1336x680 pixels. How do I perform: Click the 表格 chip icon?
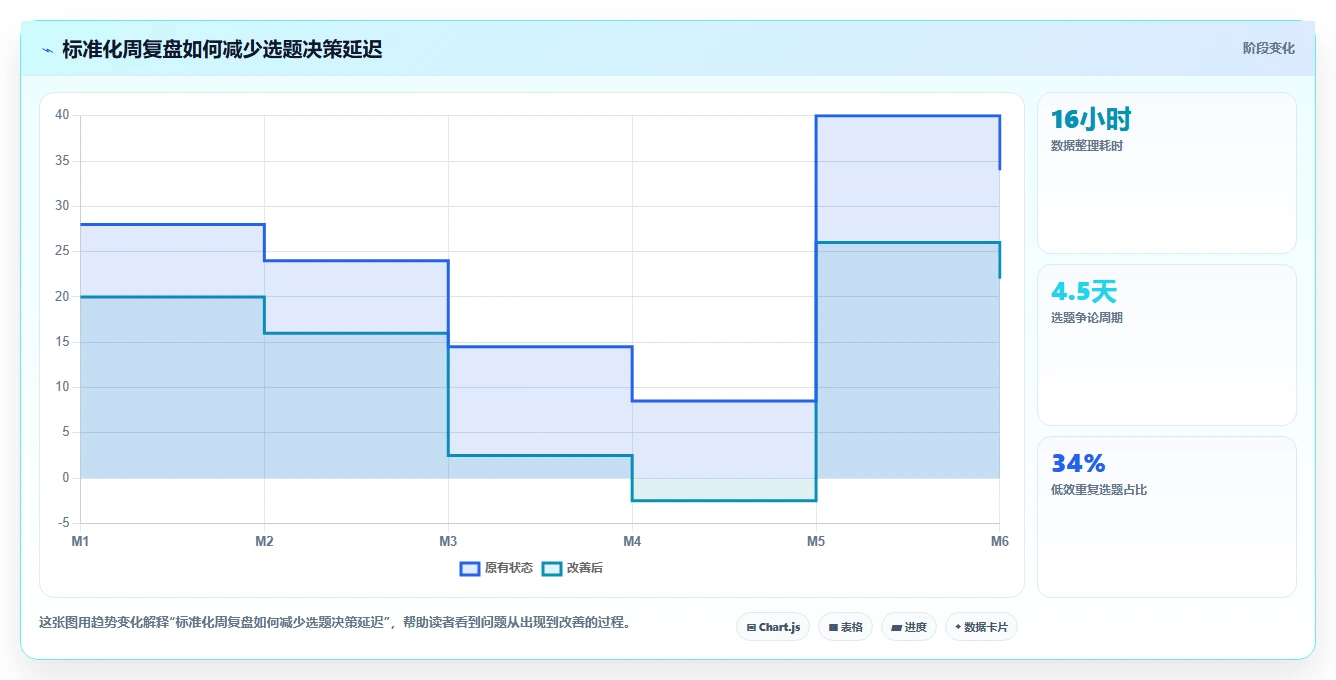(833, 628)
